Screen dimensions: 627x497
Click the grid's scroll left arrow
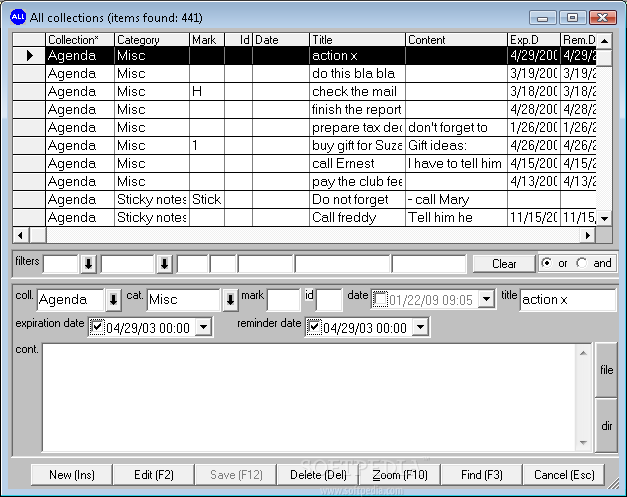(x=21, y=235)
